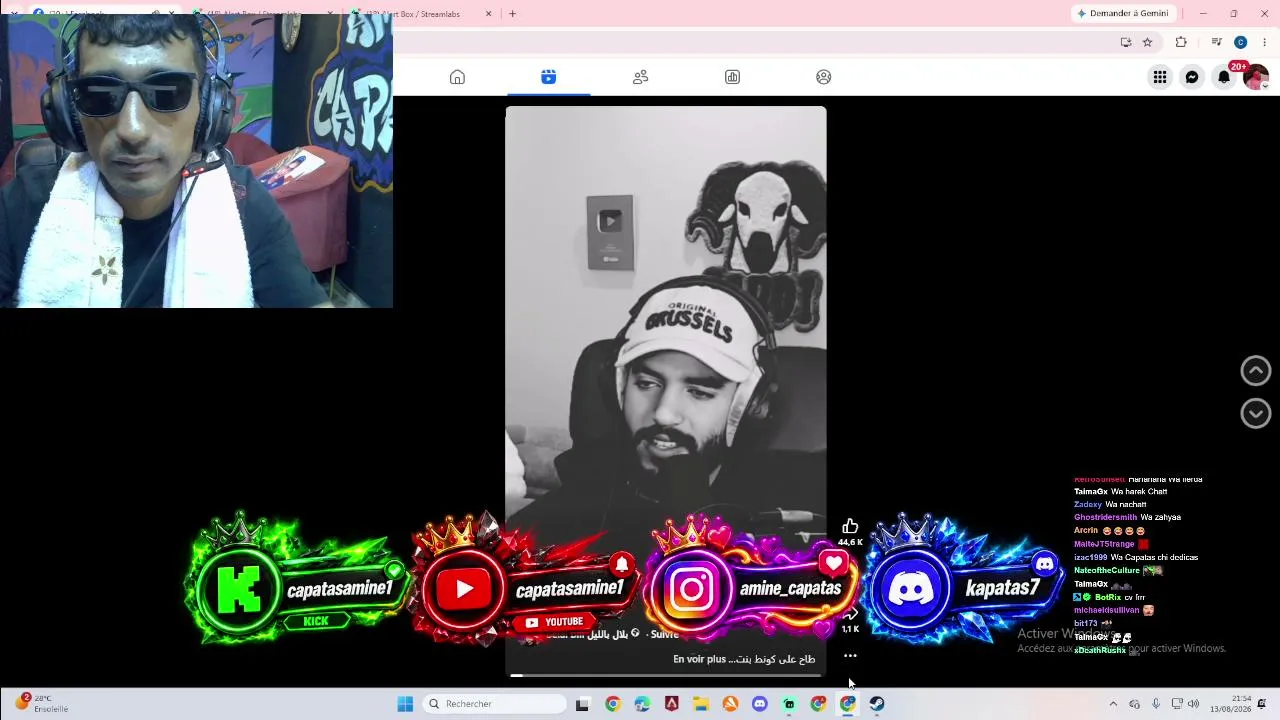Select chat username 'BotRix'
The image size is (1280, 720).
(1108, 597)
